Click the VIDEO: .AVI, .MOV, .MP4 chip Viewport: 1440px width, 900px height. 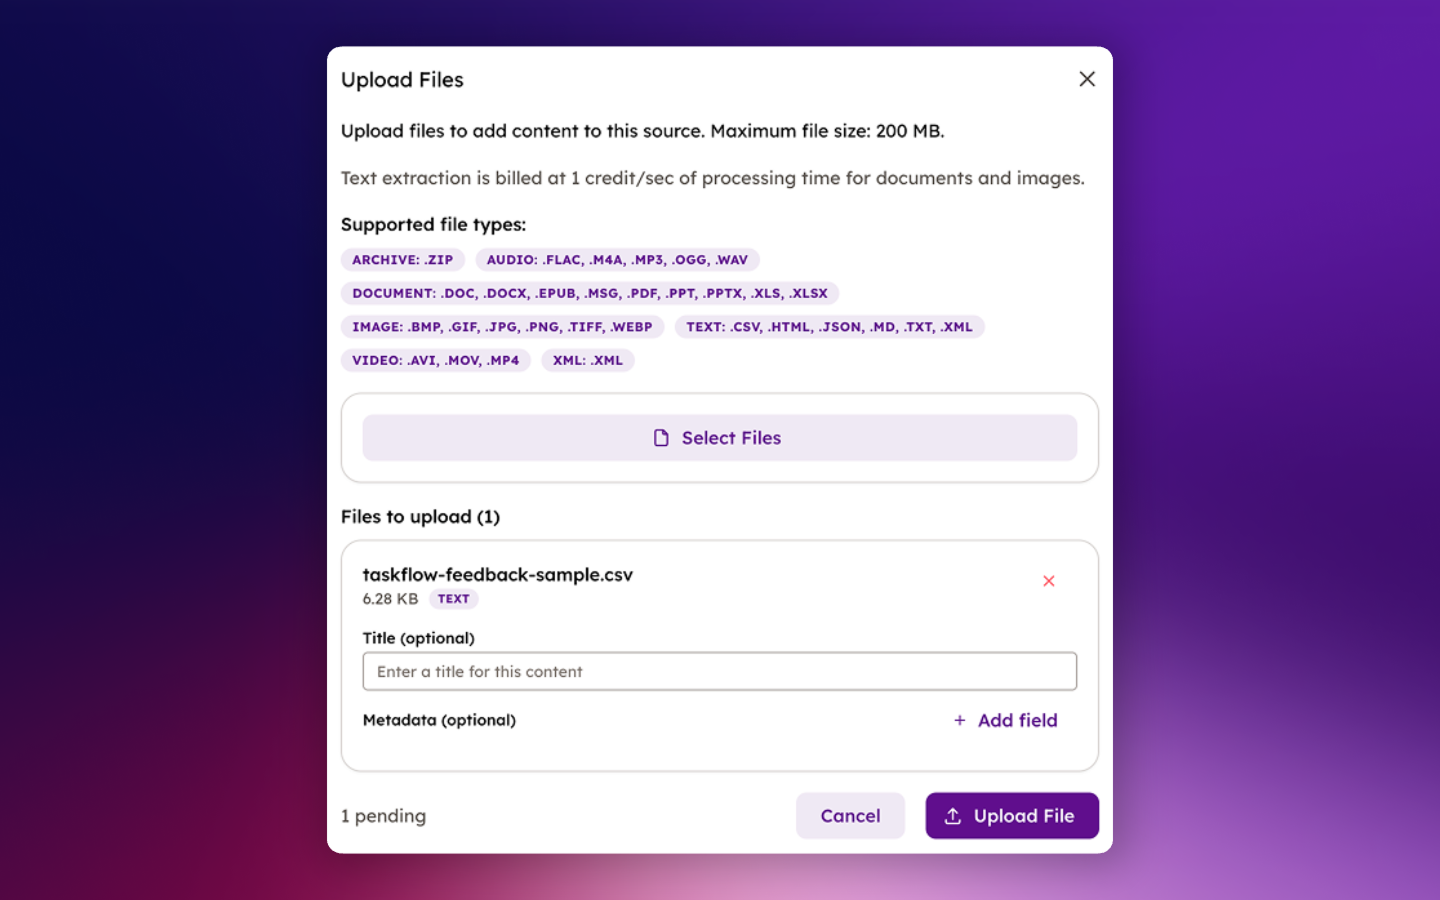tap(436, 360)
